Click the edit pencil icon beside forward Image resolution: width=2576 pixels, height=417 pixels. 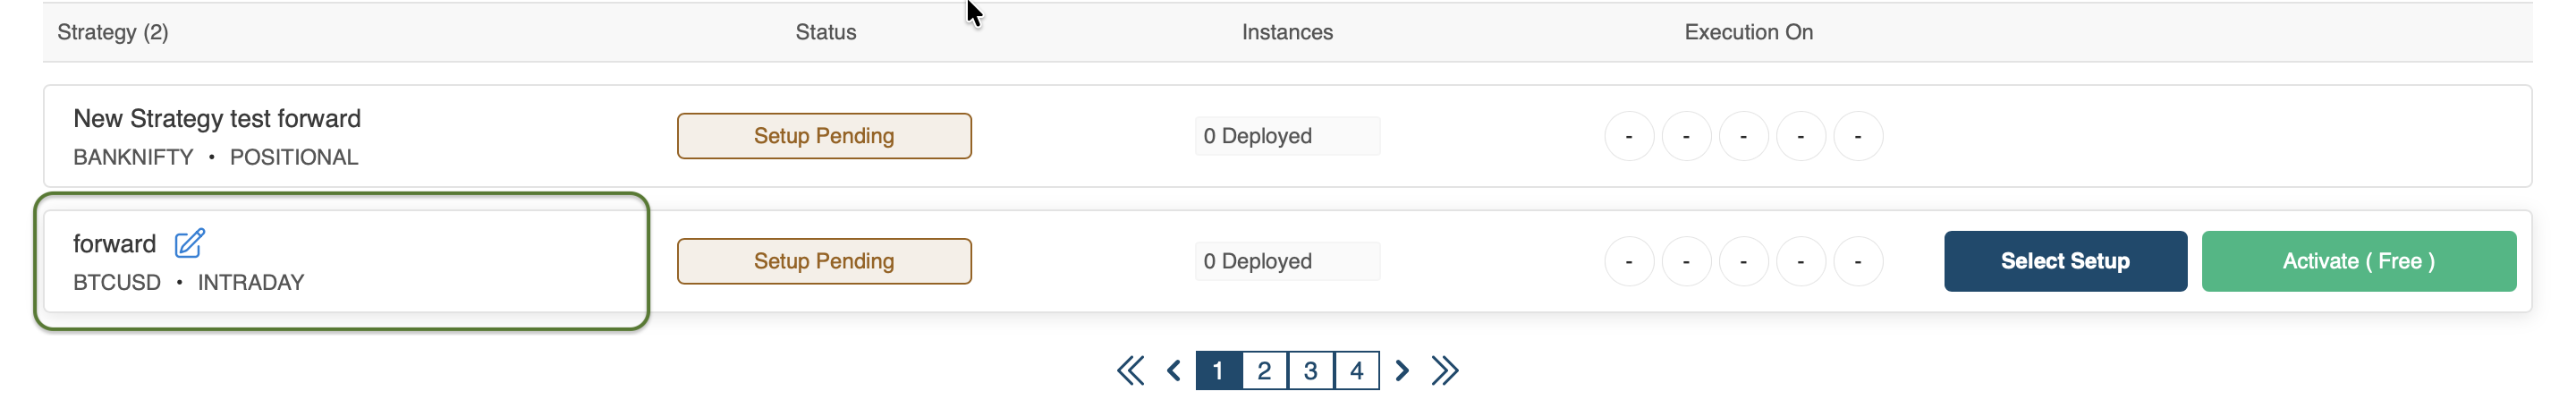pyautogui.click(x=189, y=243)
